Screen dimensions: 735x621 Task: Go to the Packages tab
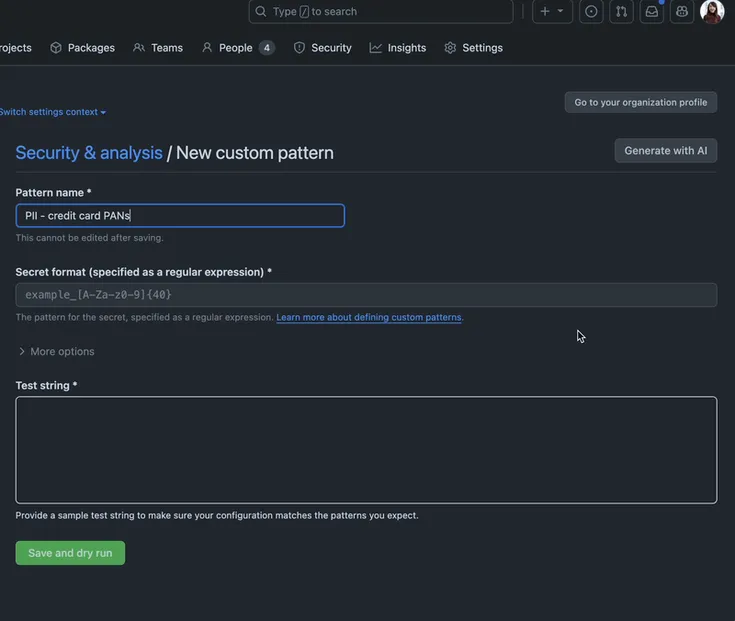tap(82, 48)
